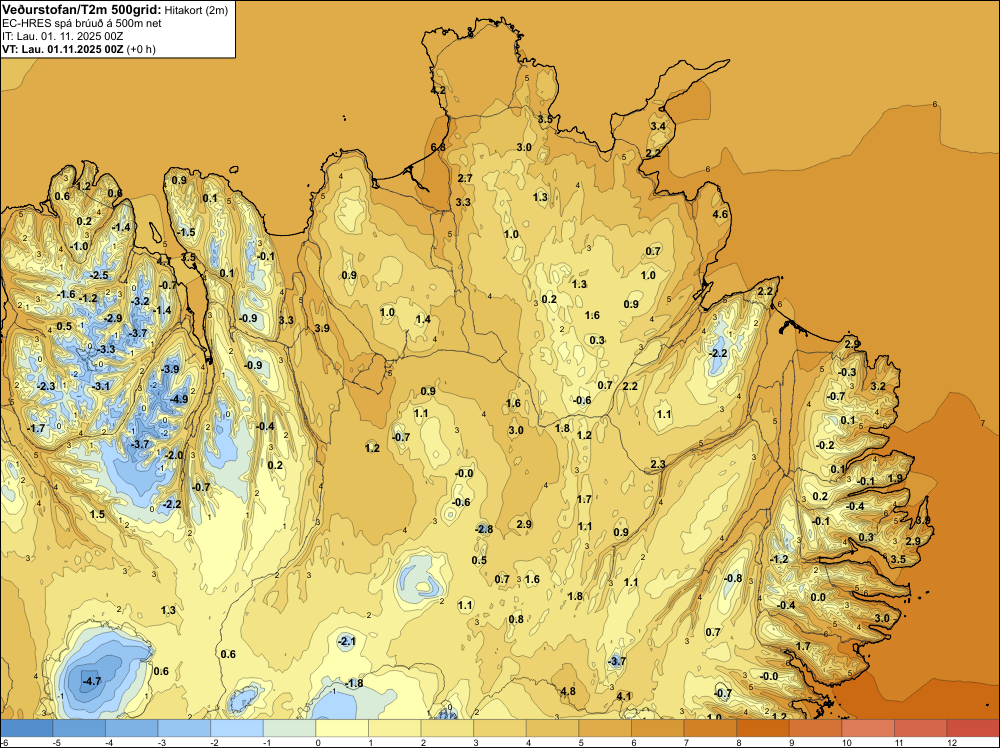1000x748 pixels.
Task: Select the -3.9 temperature label
Action: click(x=170, y=369)
